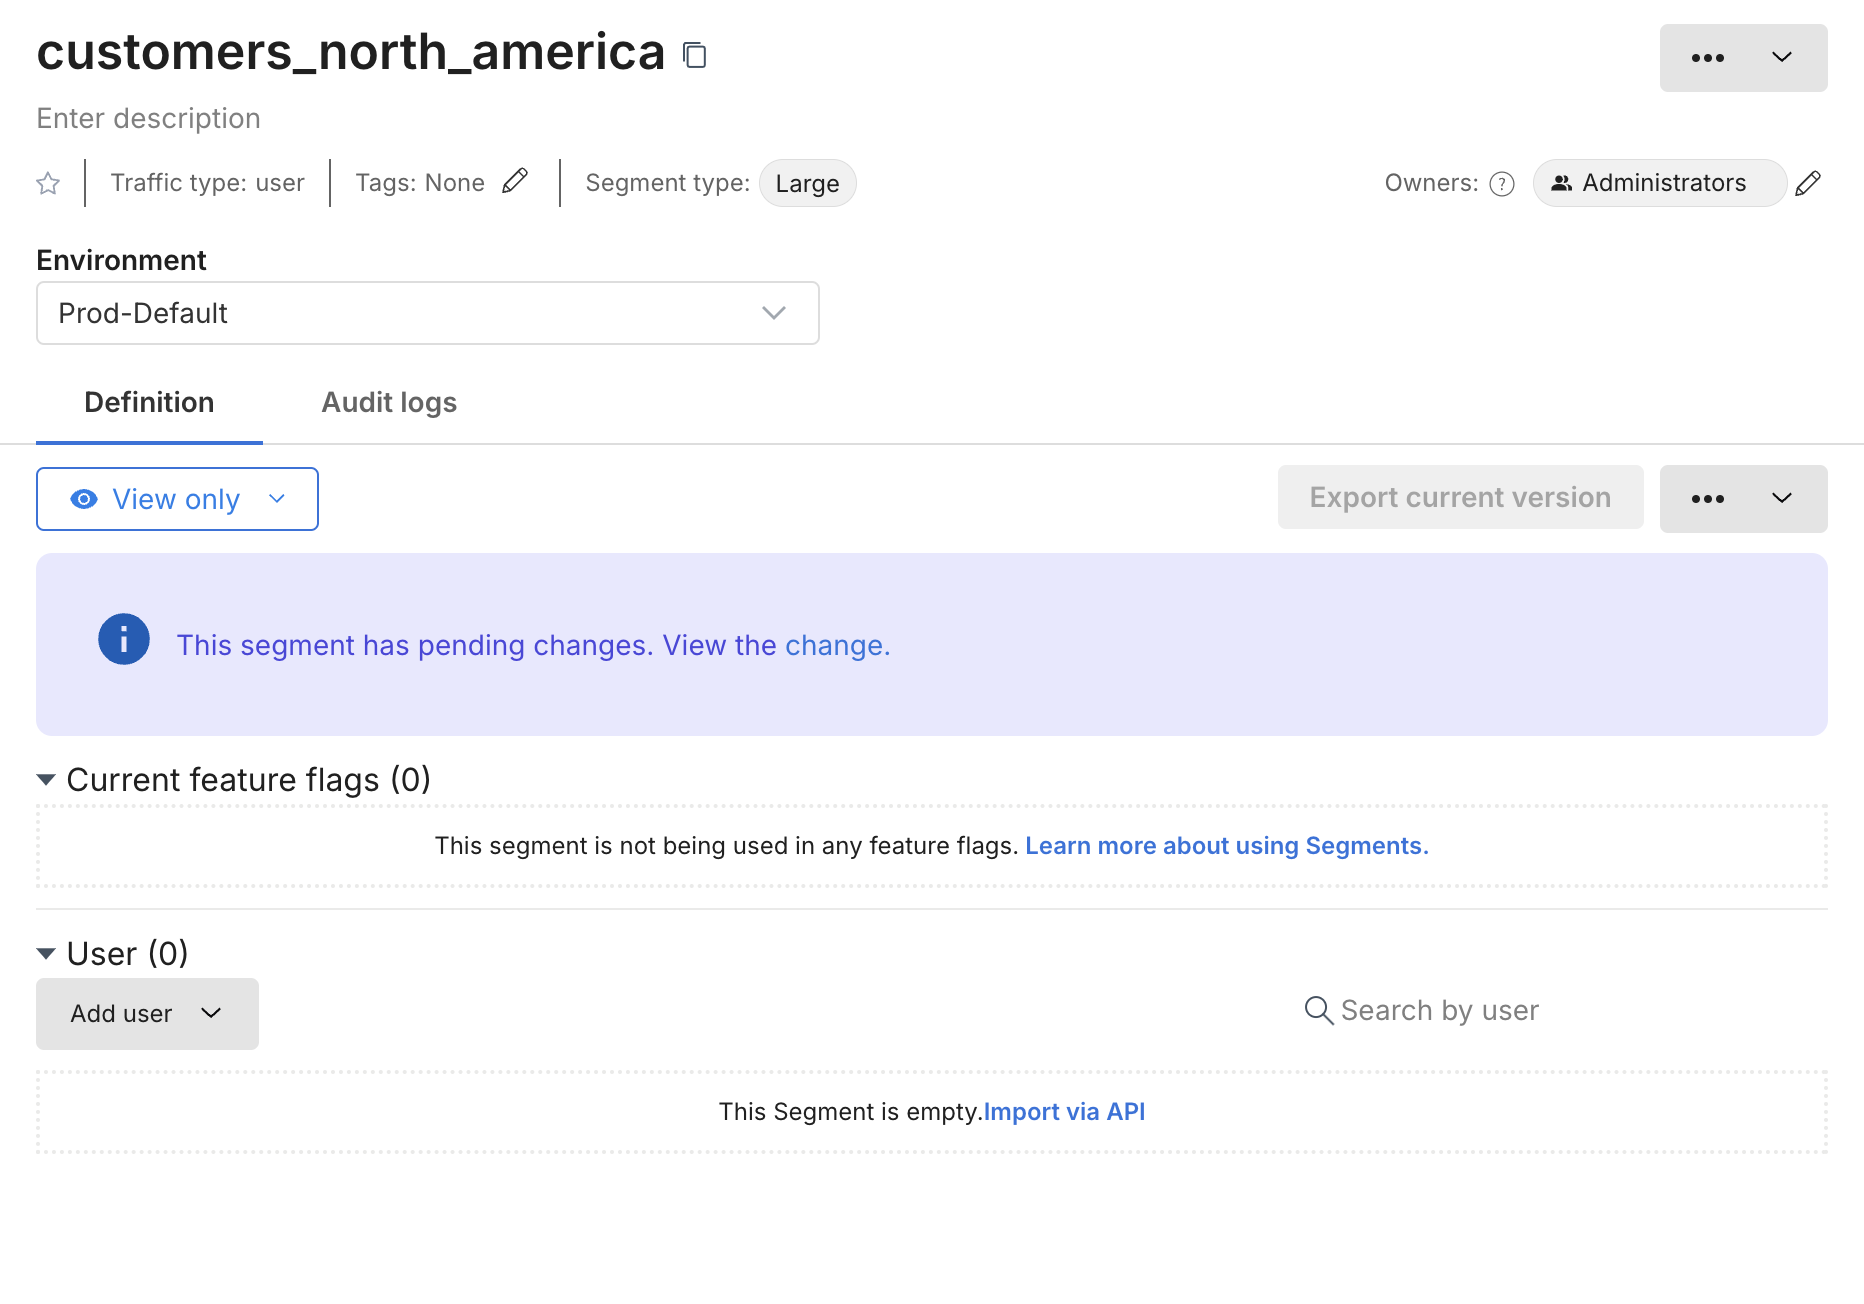Edit owners using the pencil icon
This screenshot has height=1304, width=1864.
click(1808, 184)
